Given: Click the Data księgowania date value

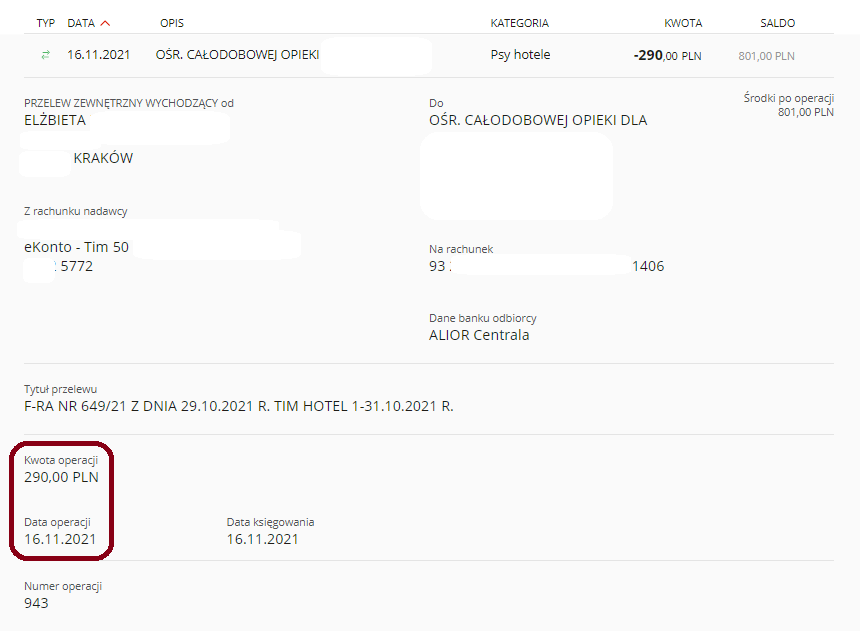Looking at the screenshot, I should (x=262, y=539).
